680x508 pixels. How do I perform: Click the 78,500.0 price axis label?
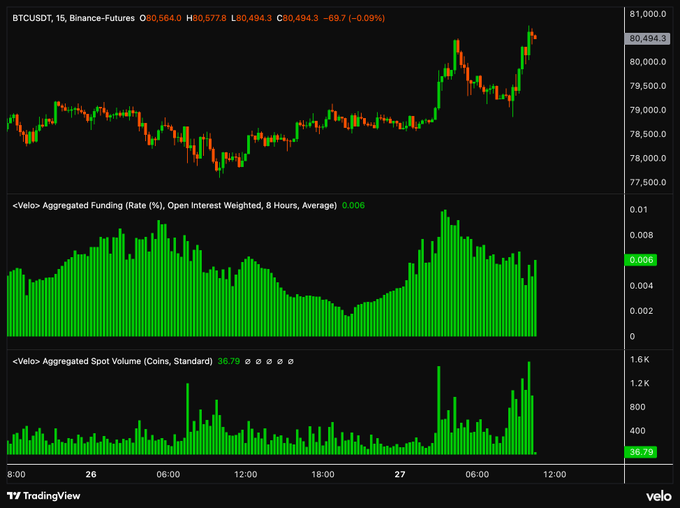pyautogui.click(x=648, y=134)
